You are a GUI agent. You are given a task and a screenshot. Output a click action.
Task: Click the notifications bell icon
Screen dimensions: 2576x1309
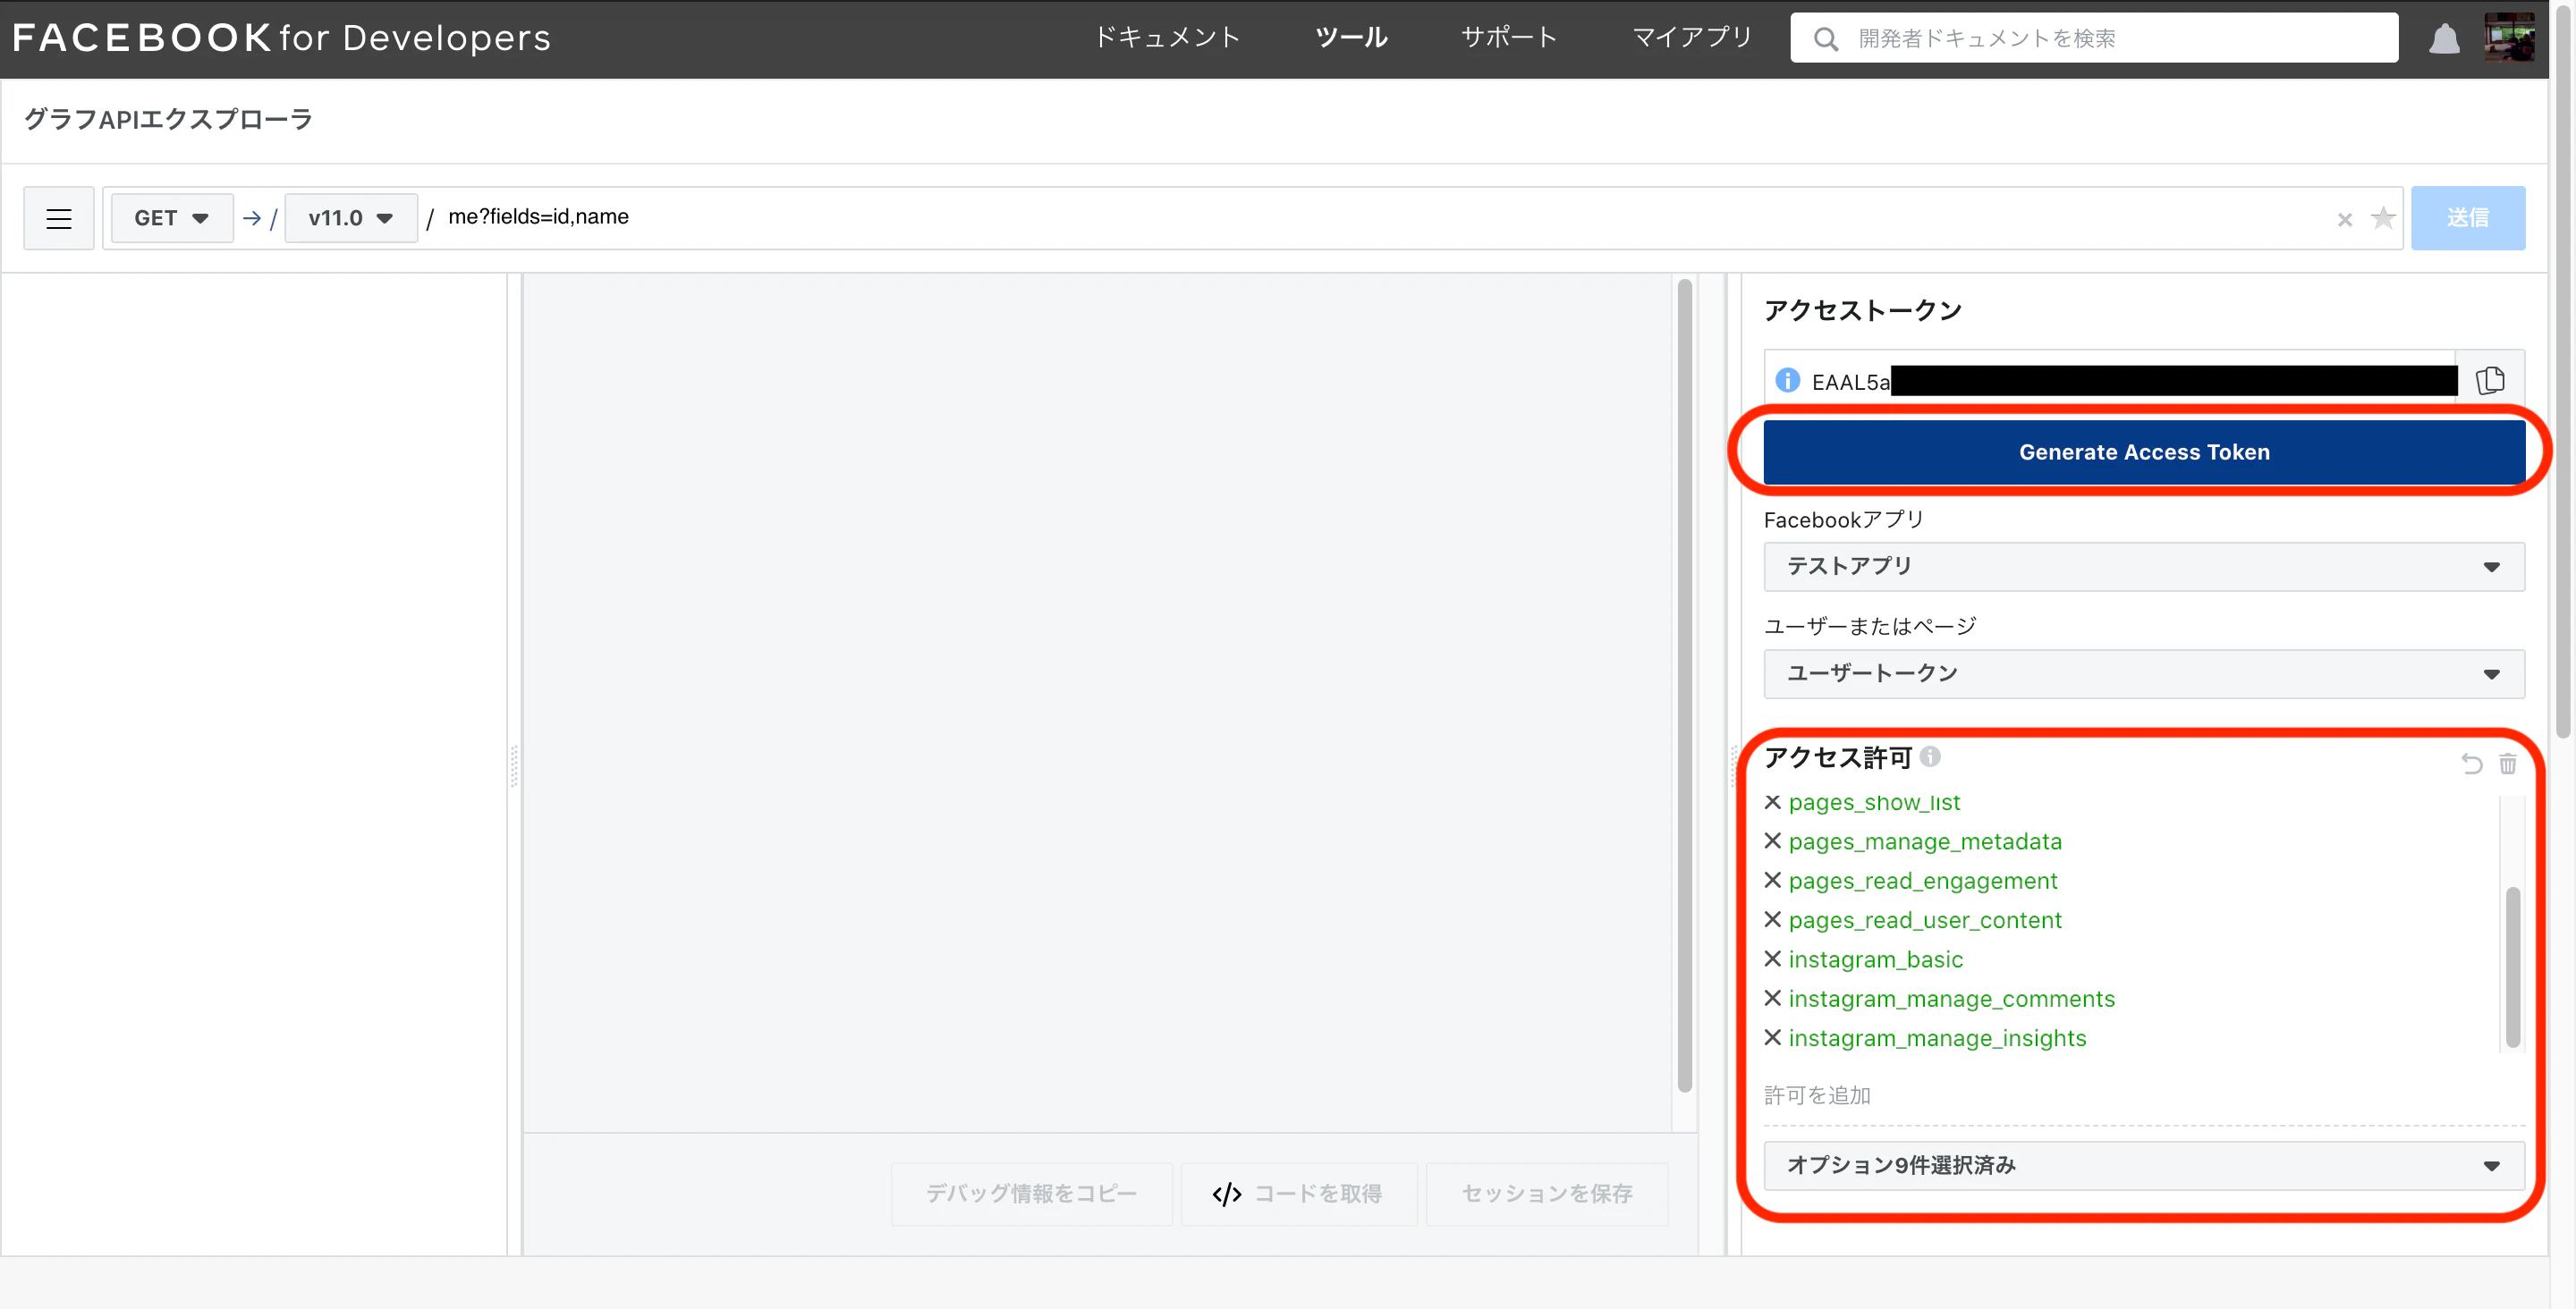point(2444,38)
